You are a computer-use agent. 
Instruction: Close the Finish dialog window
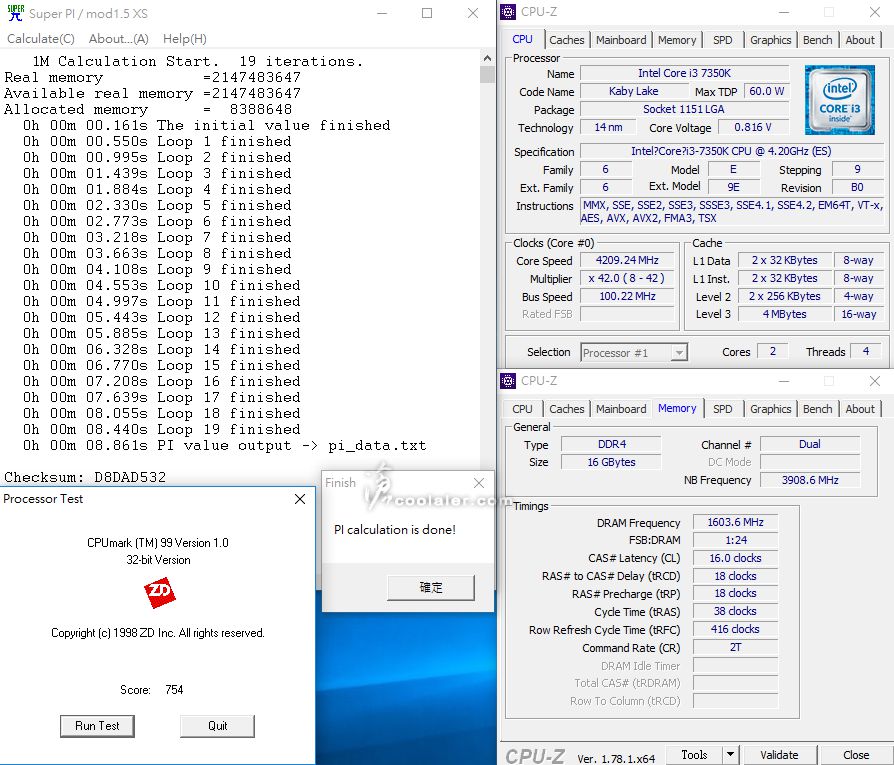478,482
